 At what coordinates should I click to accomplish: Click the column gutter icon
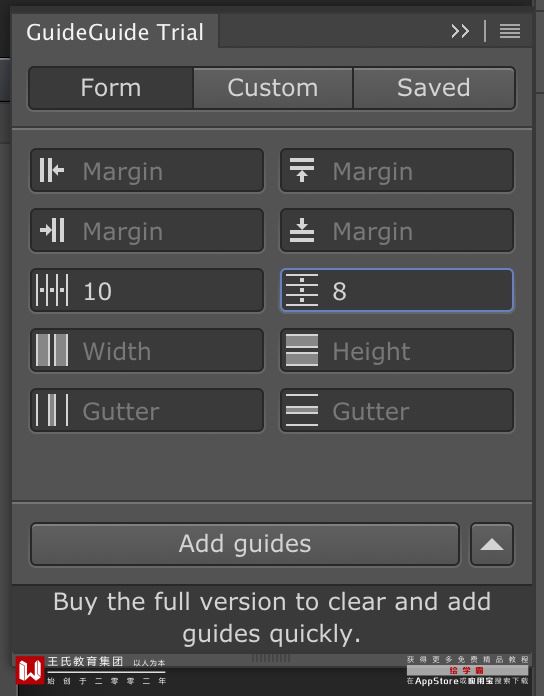point(52,410)
